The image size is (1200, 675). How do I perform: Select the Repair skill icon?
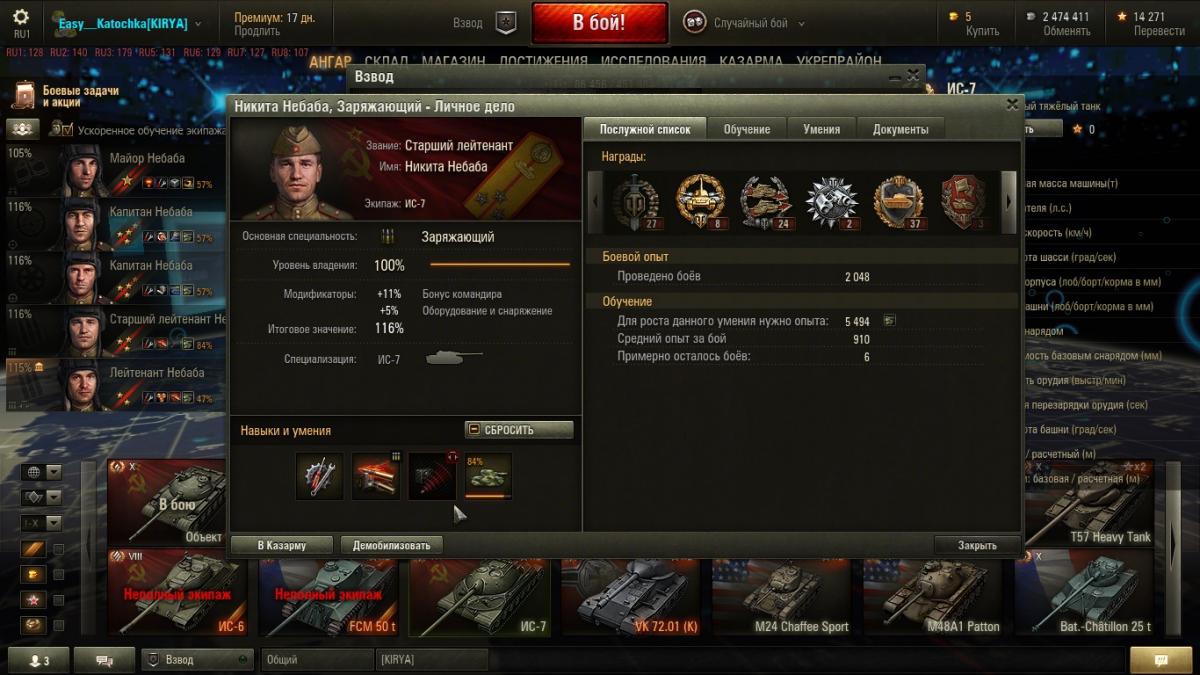(320, 476)
